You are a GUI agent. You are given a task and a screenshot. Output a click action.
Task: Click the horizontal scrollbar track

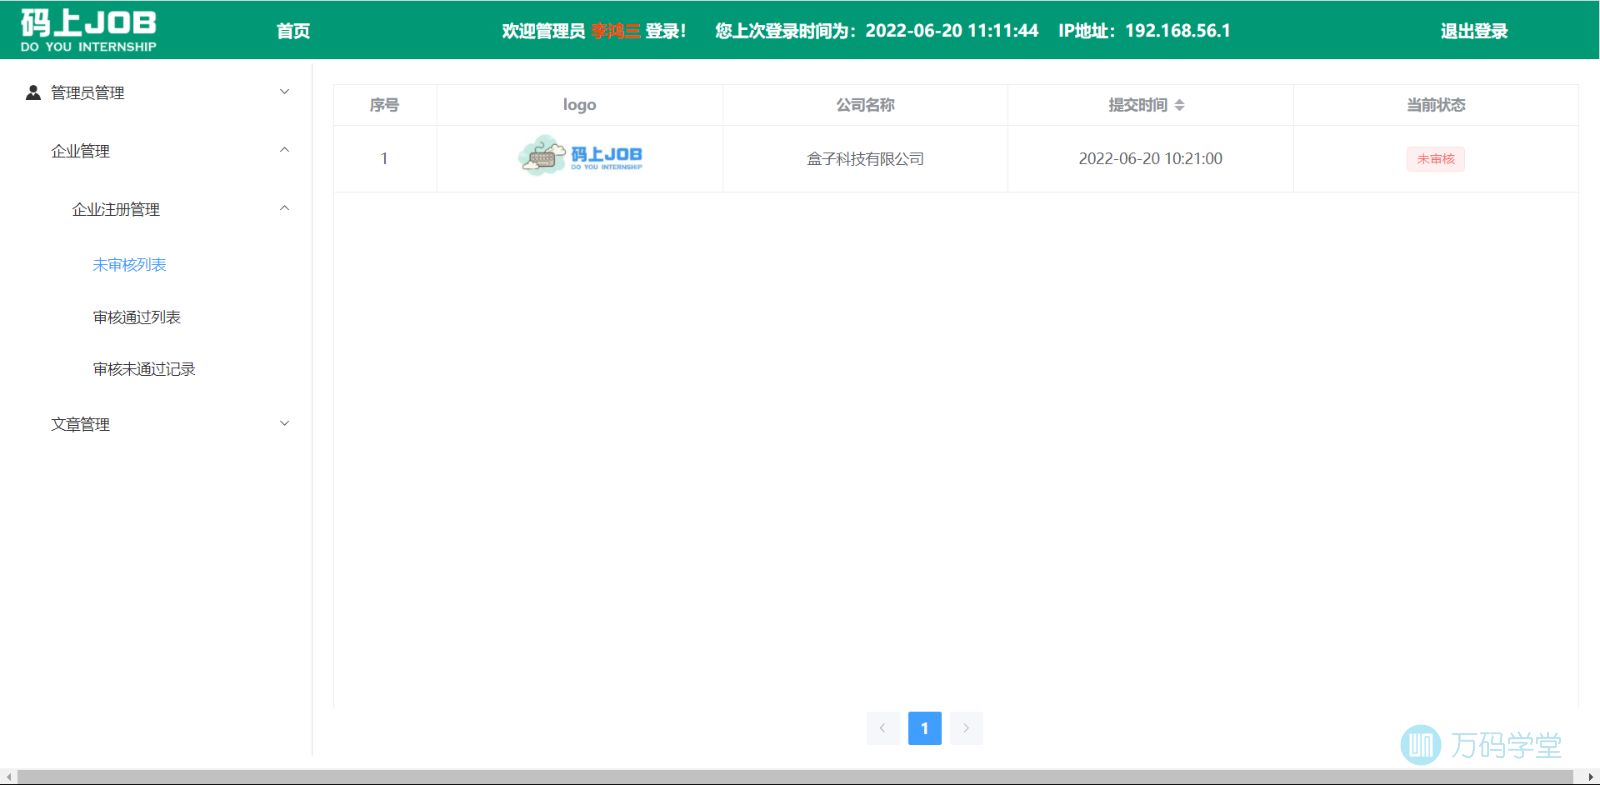(796, 777)
